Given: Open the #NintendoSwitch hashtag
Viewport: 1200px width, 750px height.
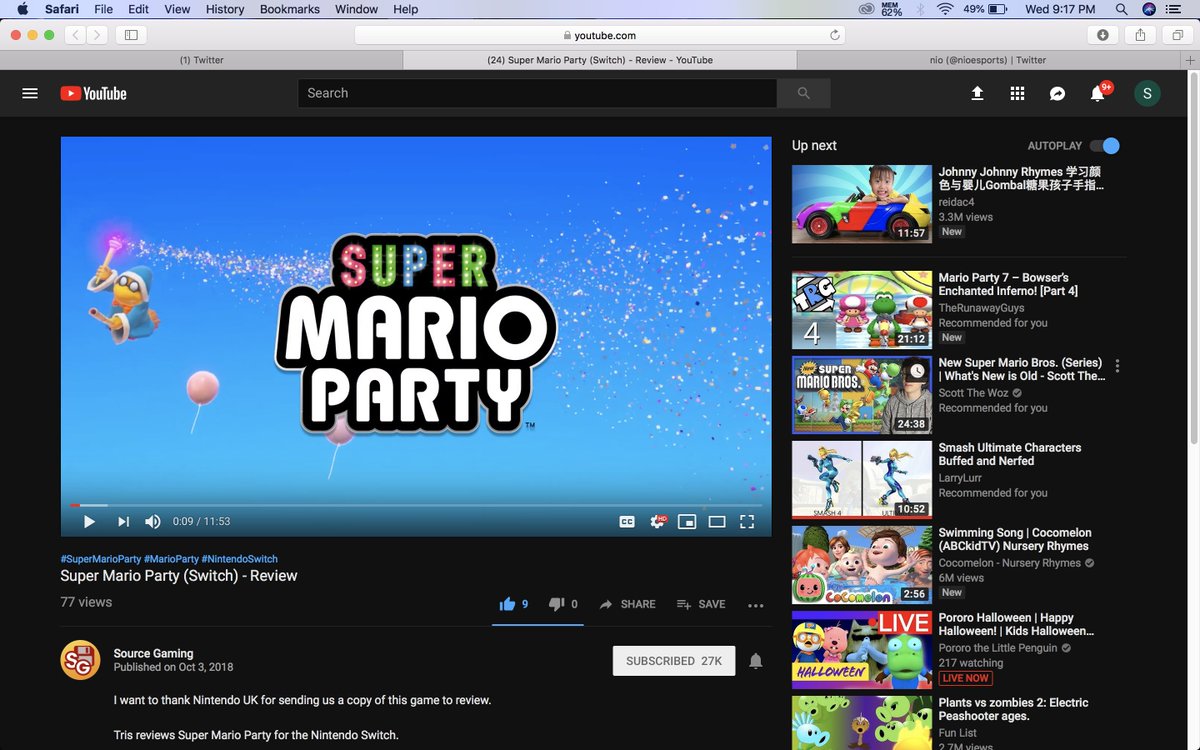Looking at the screenshot, I should (x=240, y=559).
